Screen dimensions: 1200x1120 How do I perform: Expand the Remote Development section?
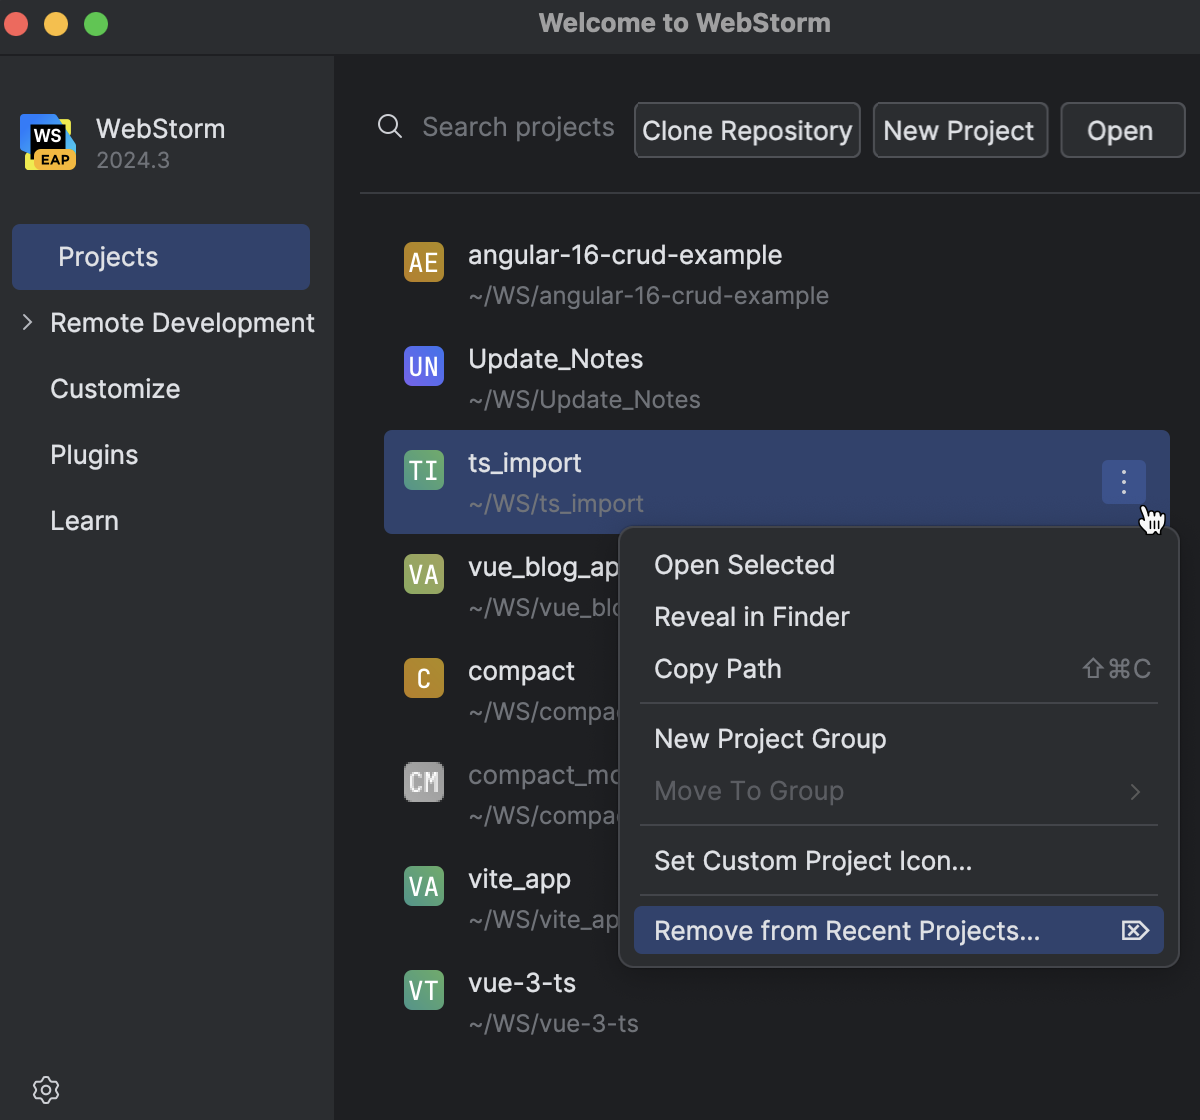27,322
